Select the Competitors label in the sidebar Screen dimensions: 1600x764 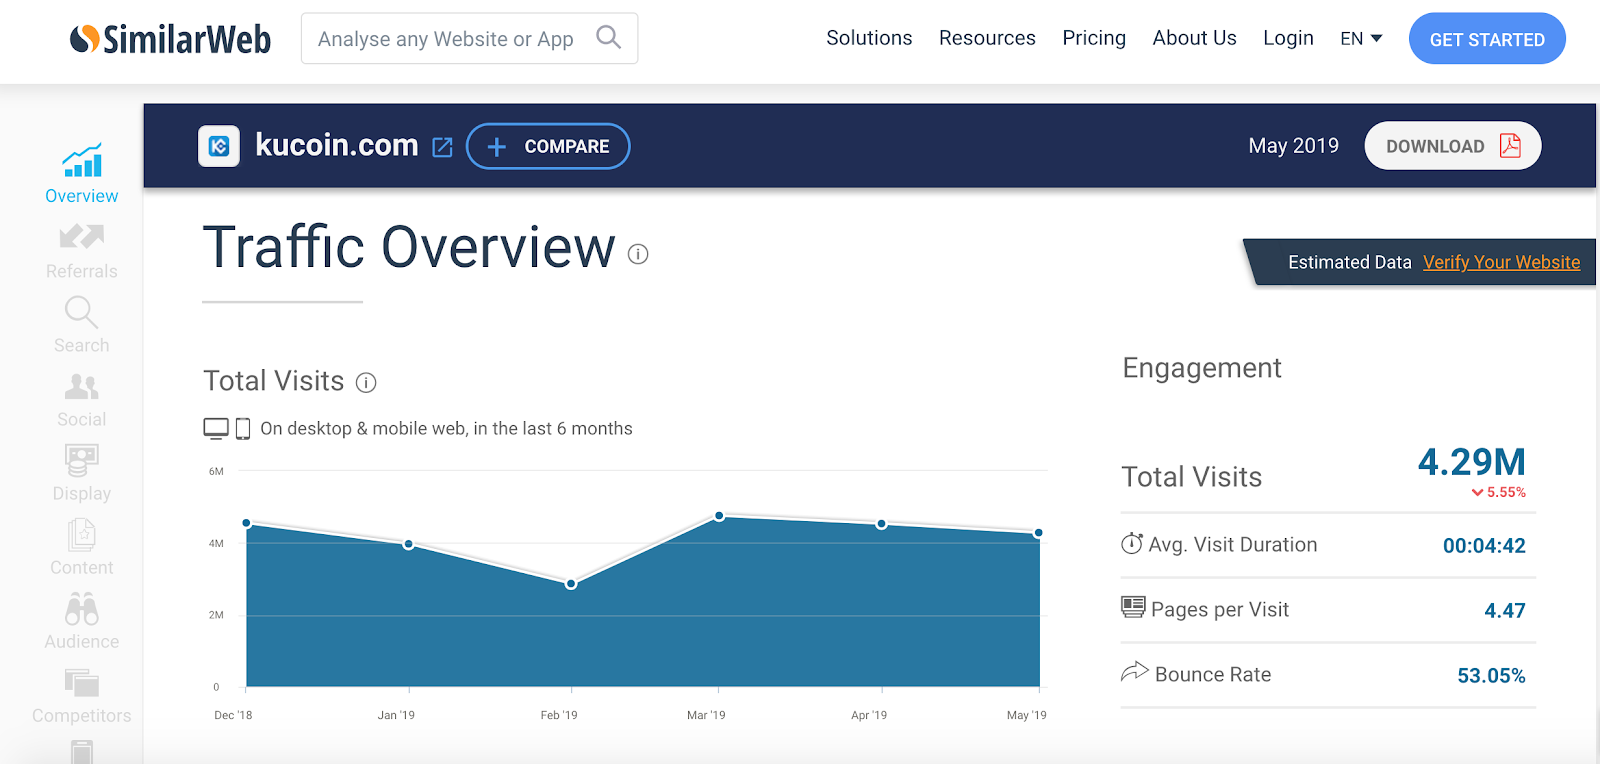82,715
